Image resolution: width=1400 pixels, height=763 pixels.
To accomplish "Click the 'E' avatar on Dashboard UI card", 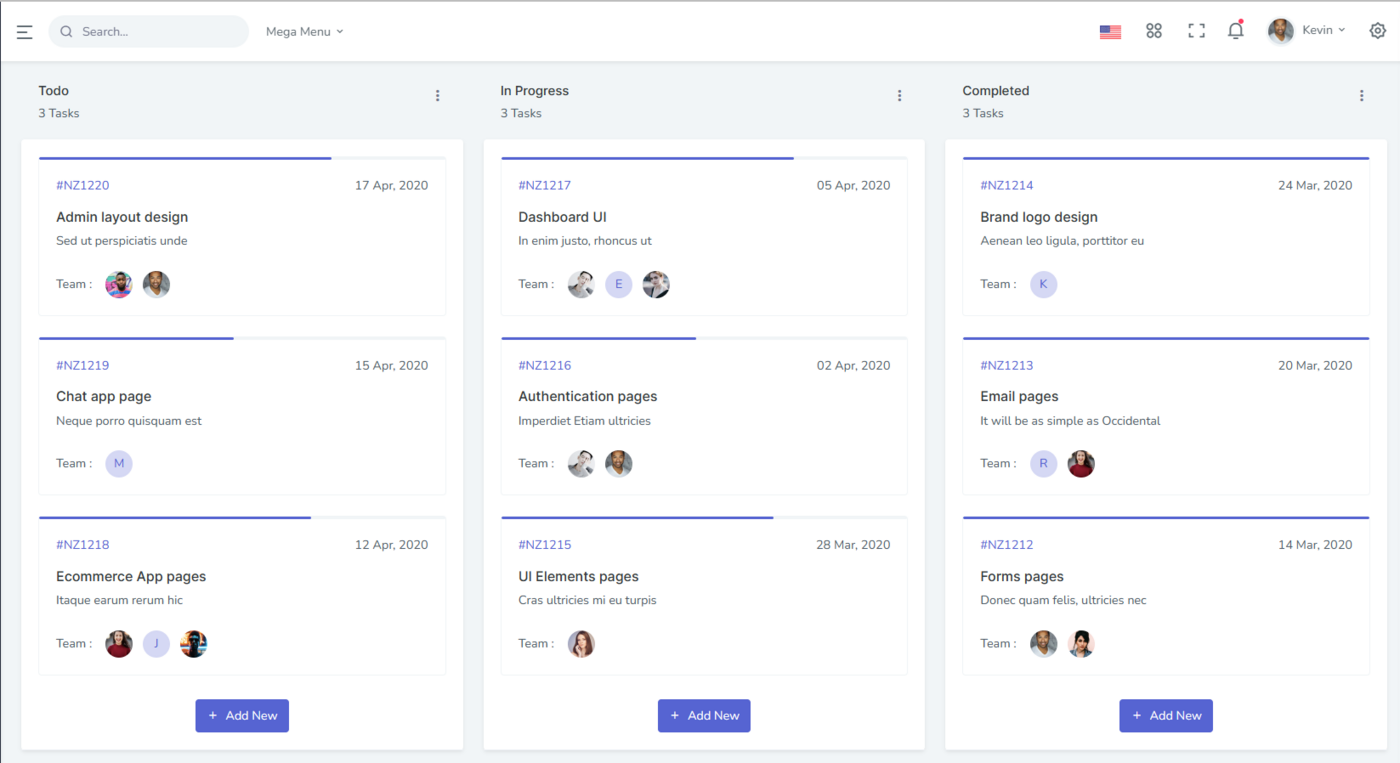I will [x=619, y=285].
